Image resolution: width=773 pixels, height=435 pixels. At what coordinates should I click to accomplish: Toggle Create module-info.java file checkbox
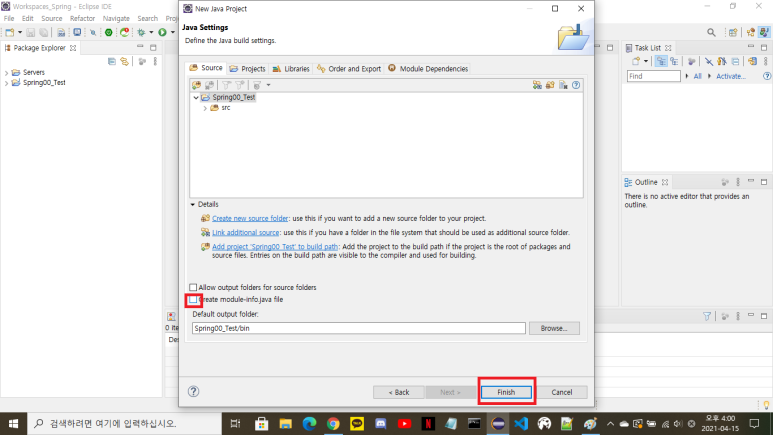tap(193, 299)
